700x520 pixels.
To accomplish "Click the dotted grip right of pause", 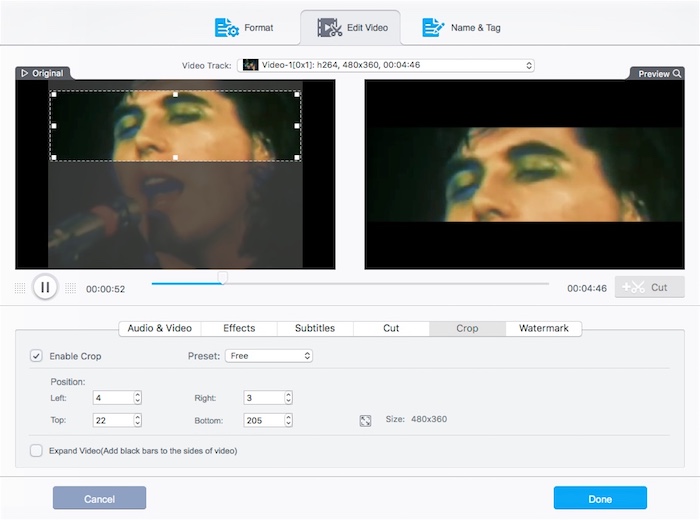I will coord(71,288).
